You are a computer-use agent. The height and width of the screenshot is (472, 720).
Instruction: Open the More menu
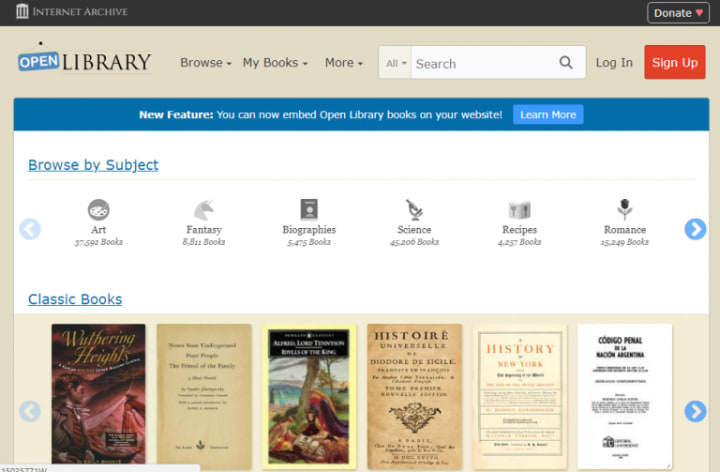pyautogui.click(x=344, y=62)
